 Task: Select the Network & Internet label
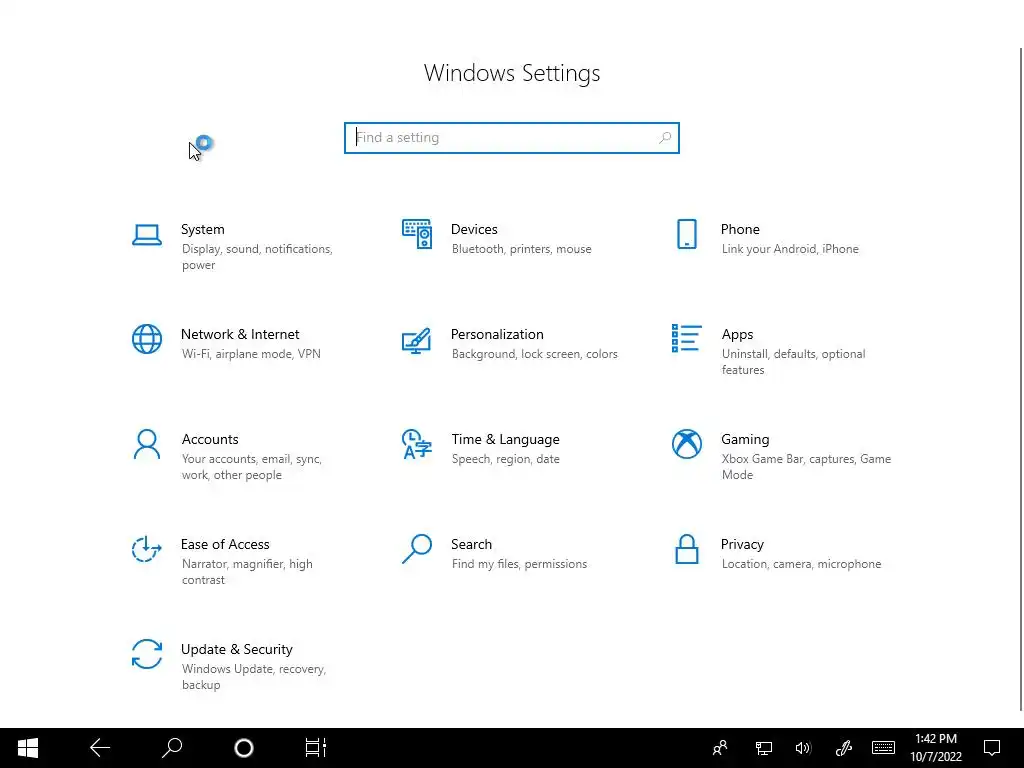point(240,334)
